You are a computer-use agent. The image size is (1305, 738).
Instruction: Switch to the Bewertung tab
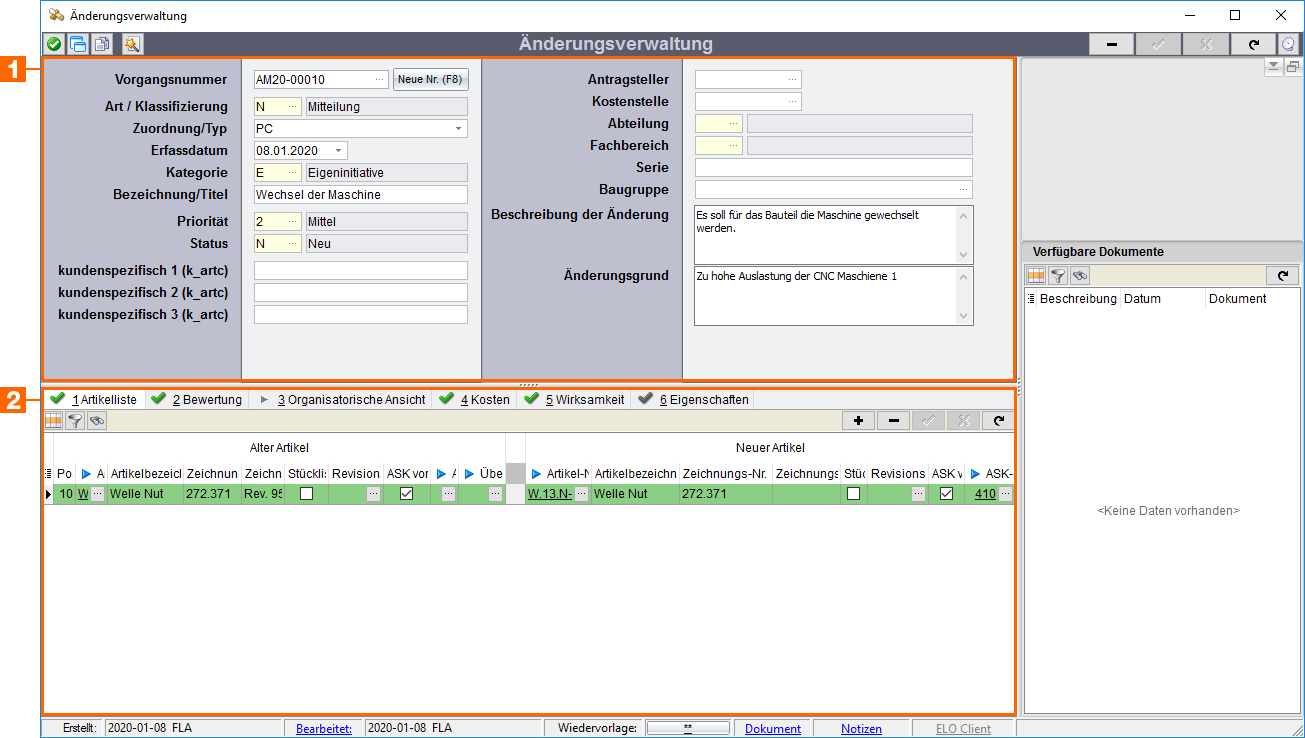[197, 399]
